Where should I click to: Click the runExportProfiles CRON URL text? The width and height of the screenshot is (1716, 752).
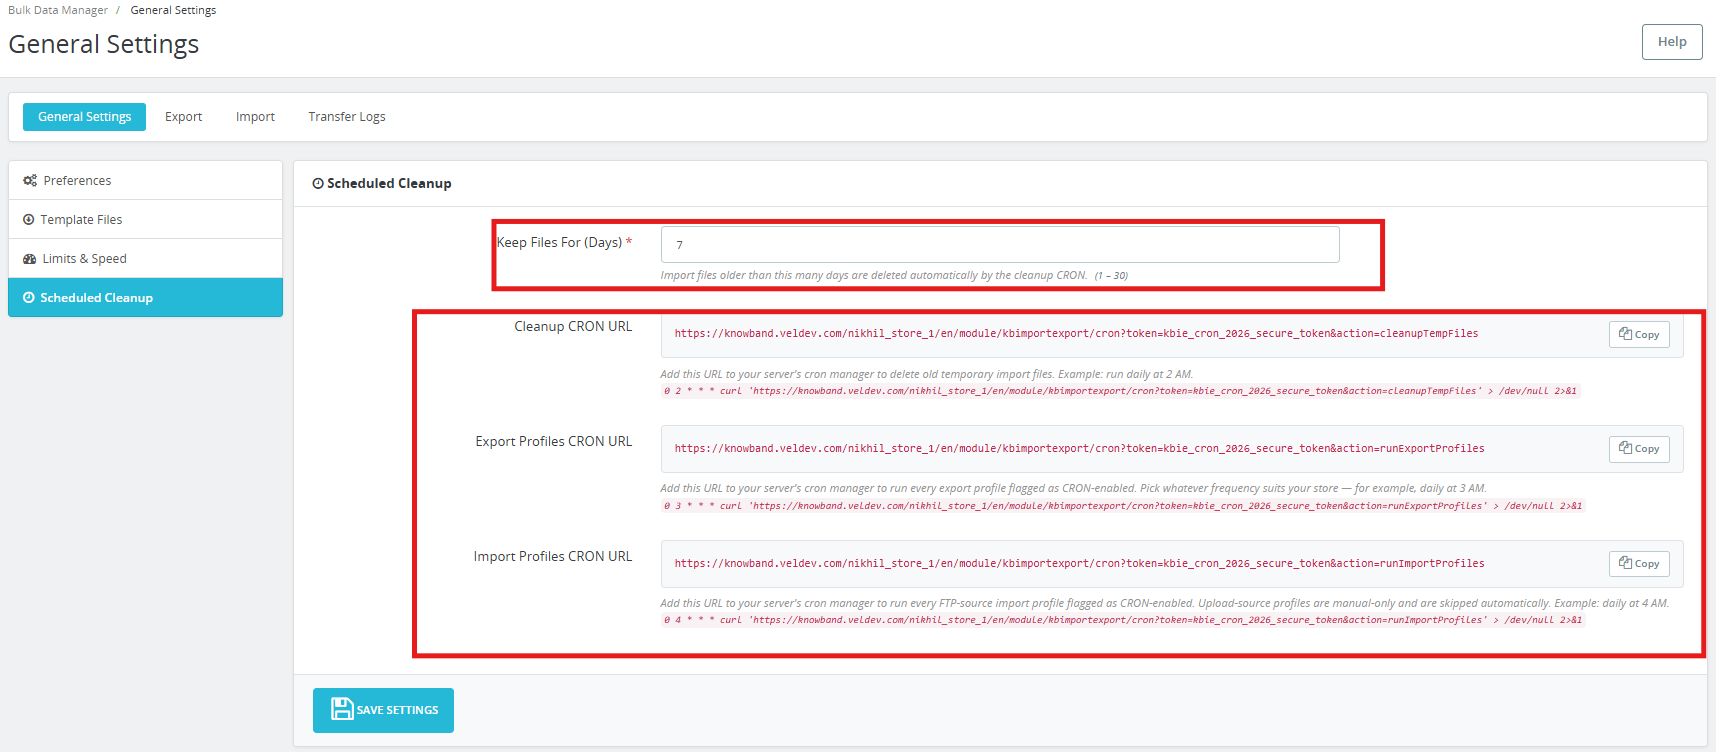coord(1079,449)
